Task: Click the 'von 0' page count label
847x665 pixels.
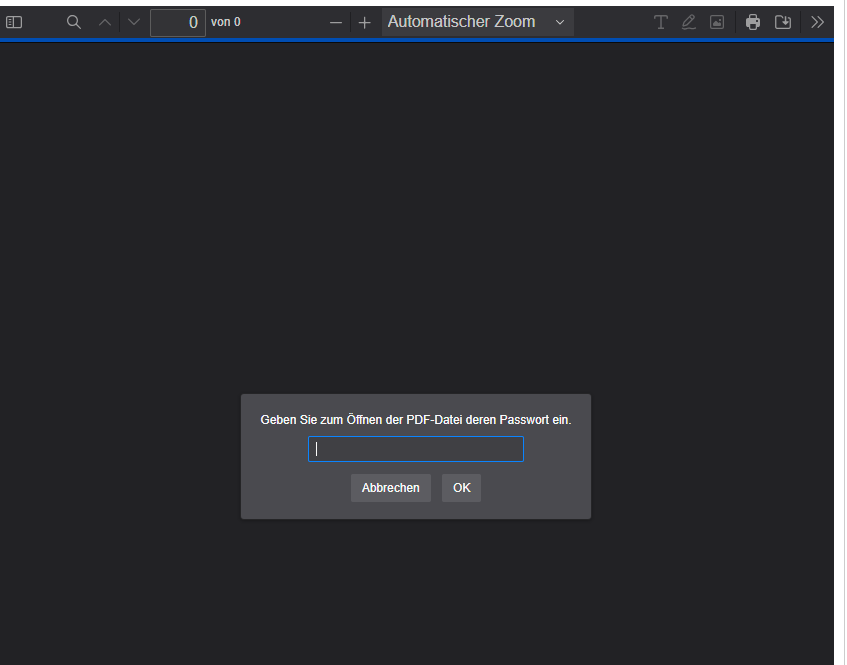Action: [226, 22]
